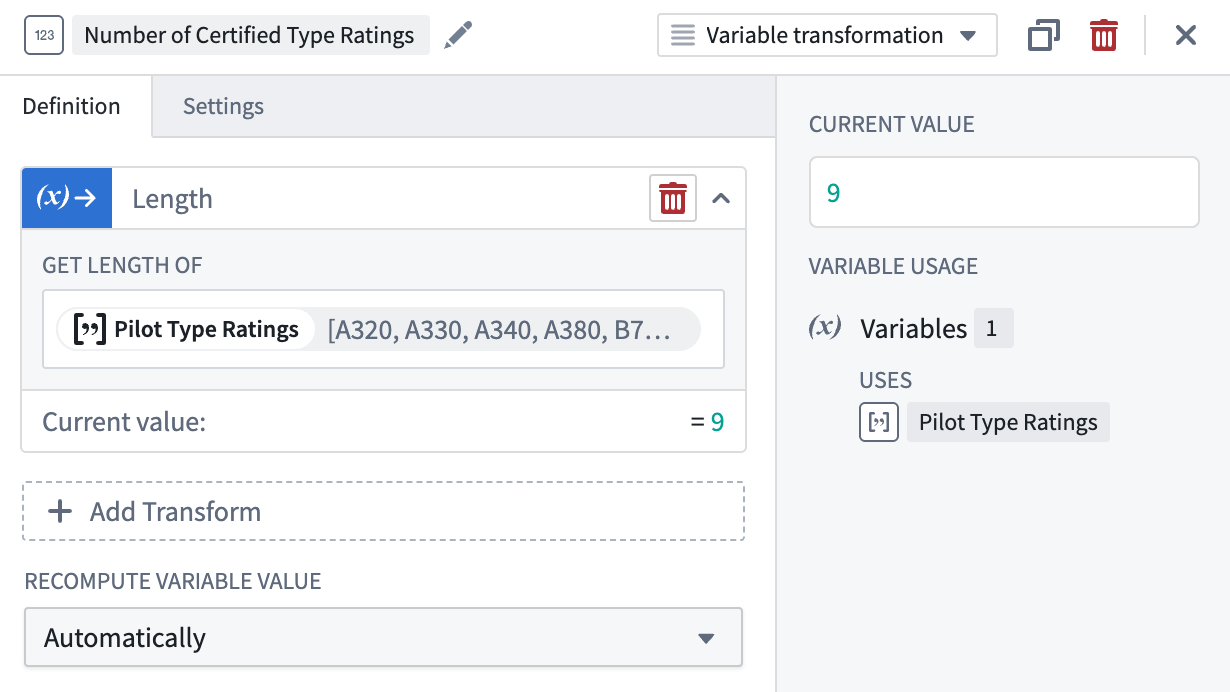Click Add Transform button
This screenshot has height=692, width=1230.
[x=383, y=511]
